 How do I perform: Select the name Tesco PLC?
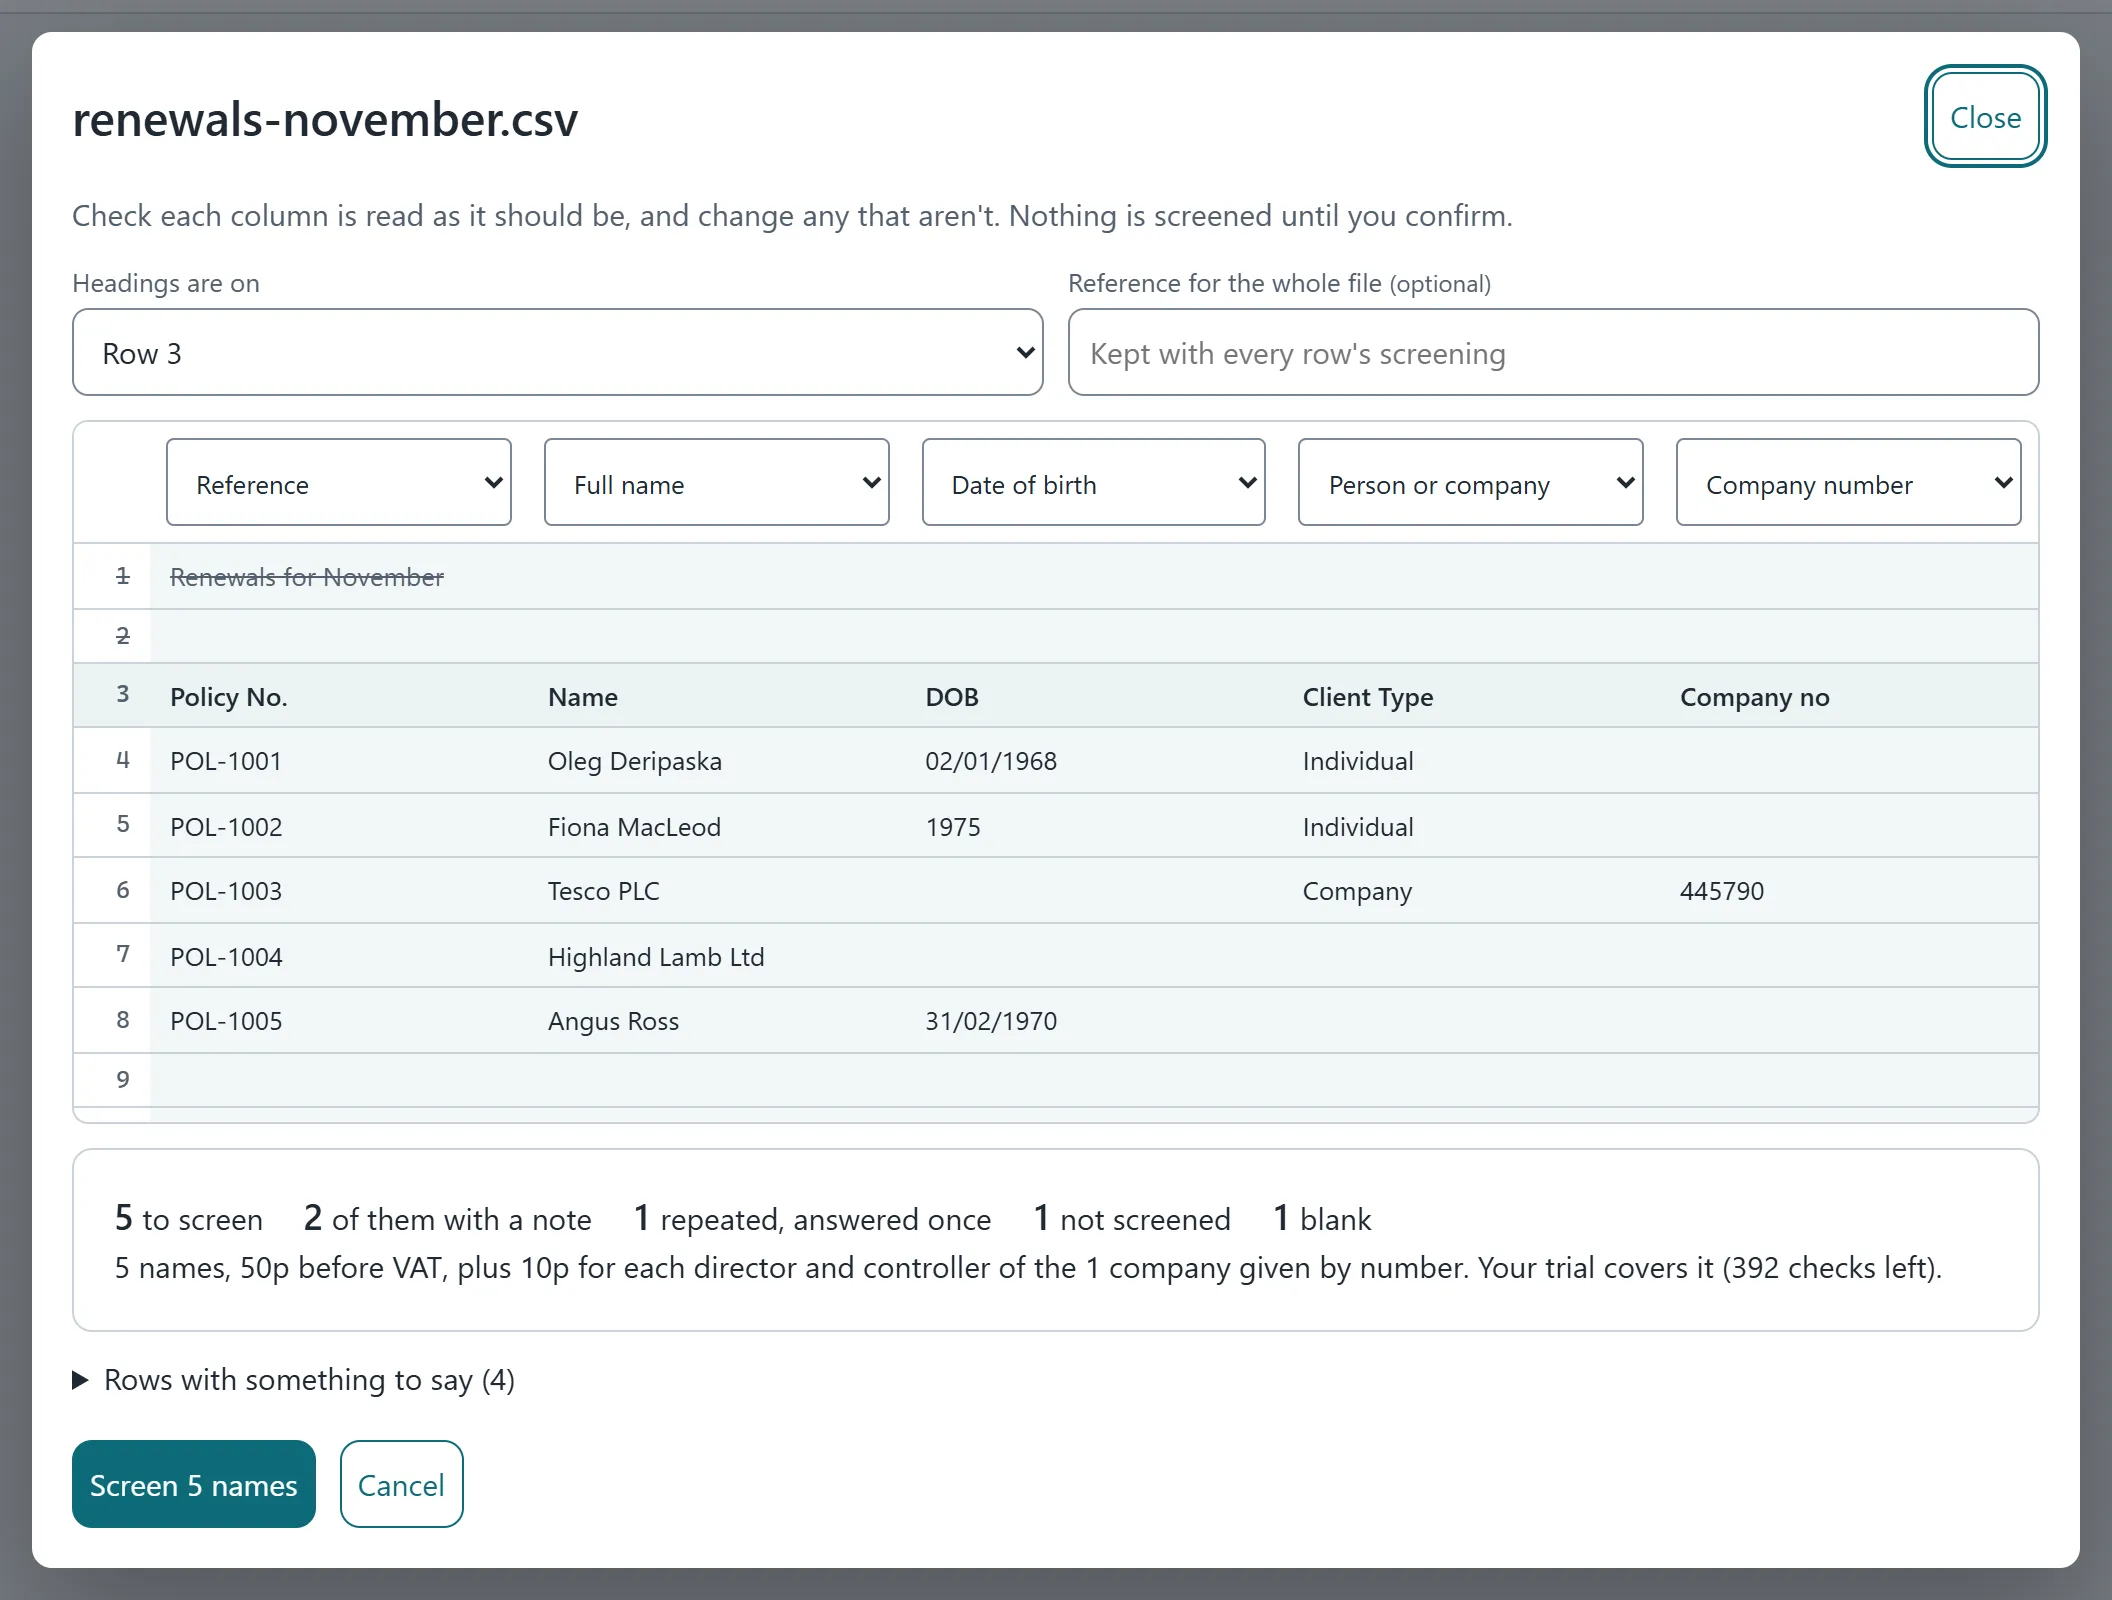point(604,891)
